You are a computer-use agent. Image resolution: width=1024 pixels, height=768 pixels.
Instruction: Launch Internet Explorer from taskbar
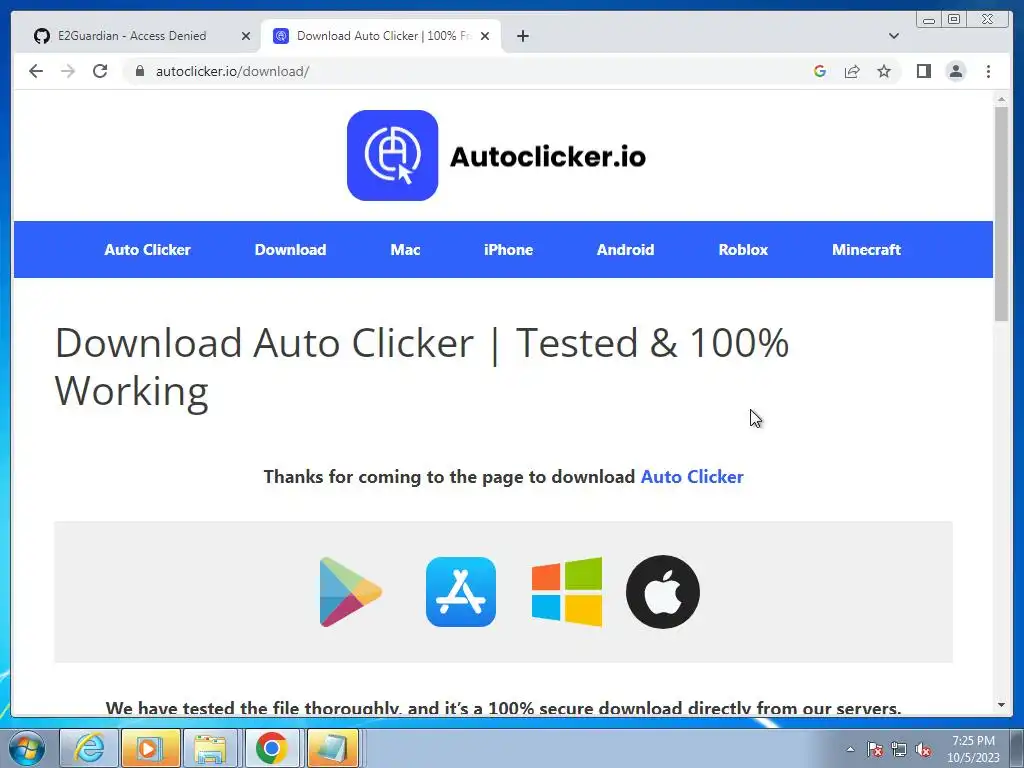(x=89, y=748)
